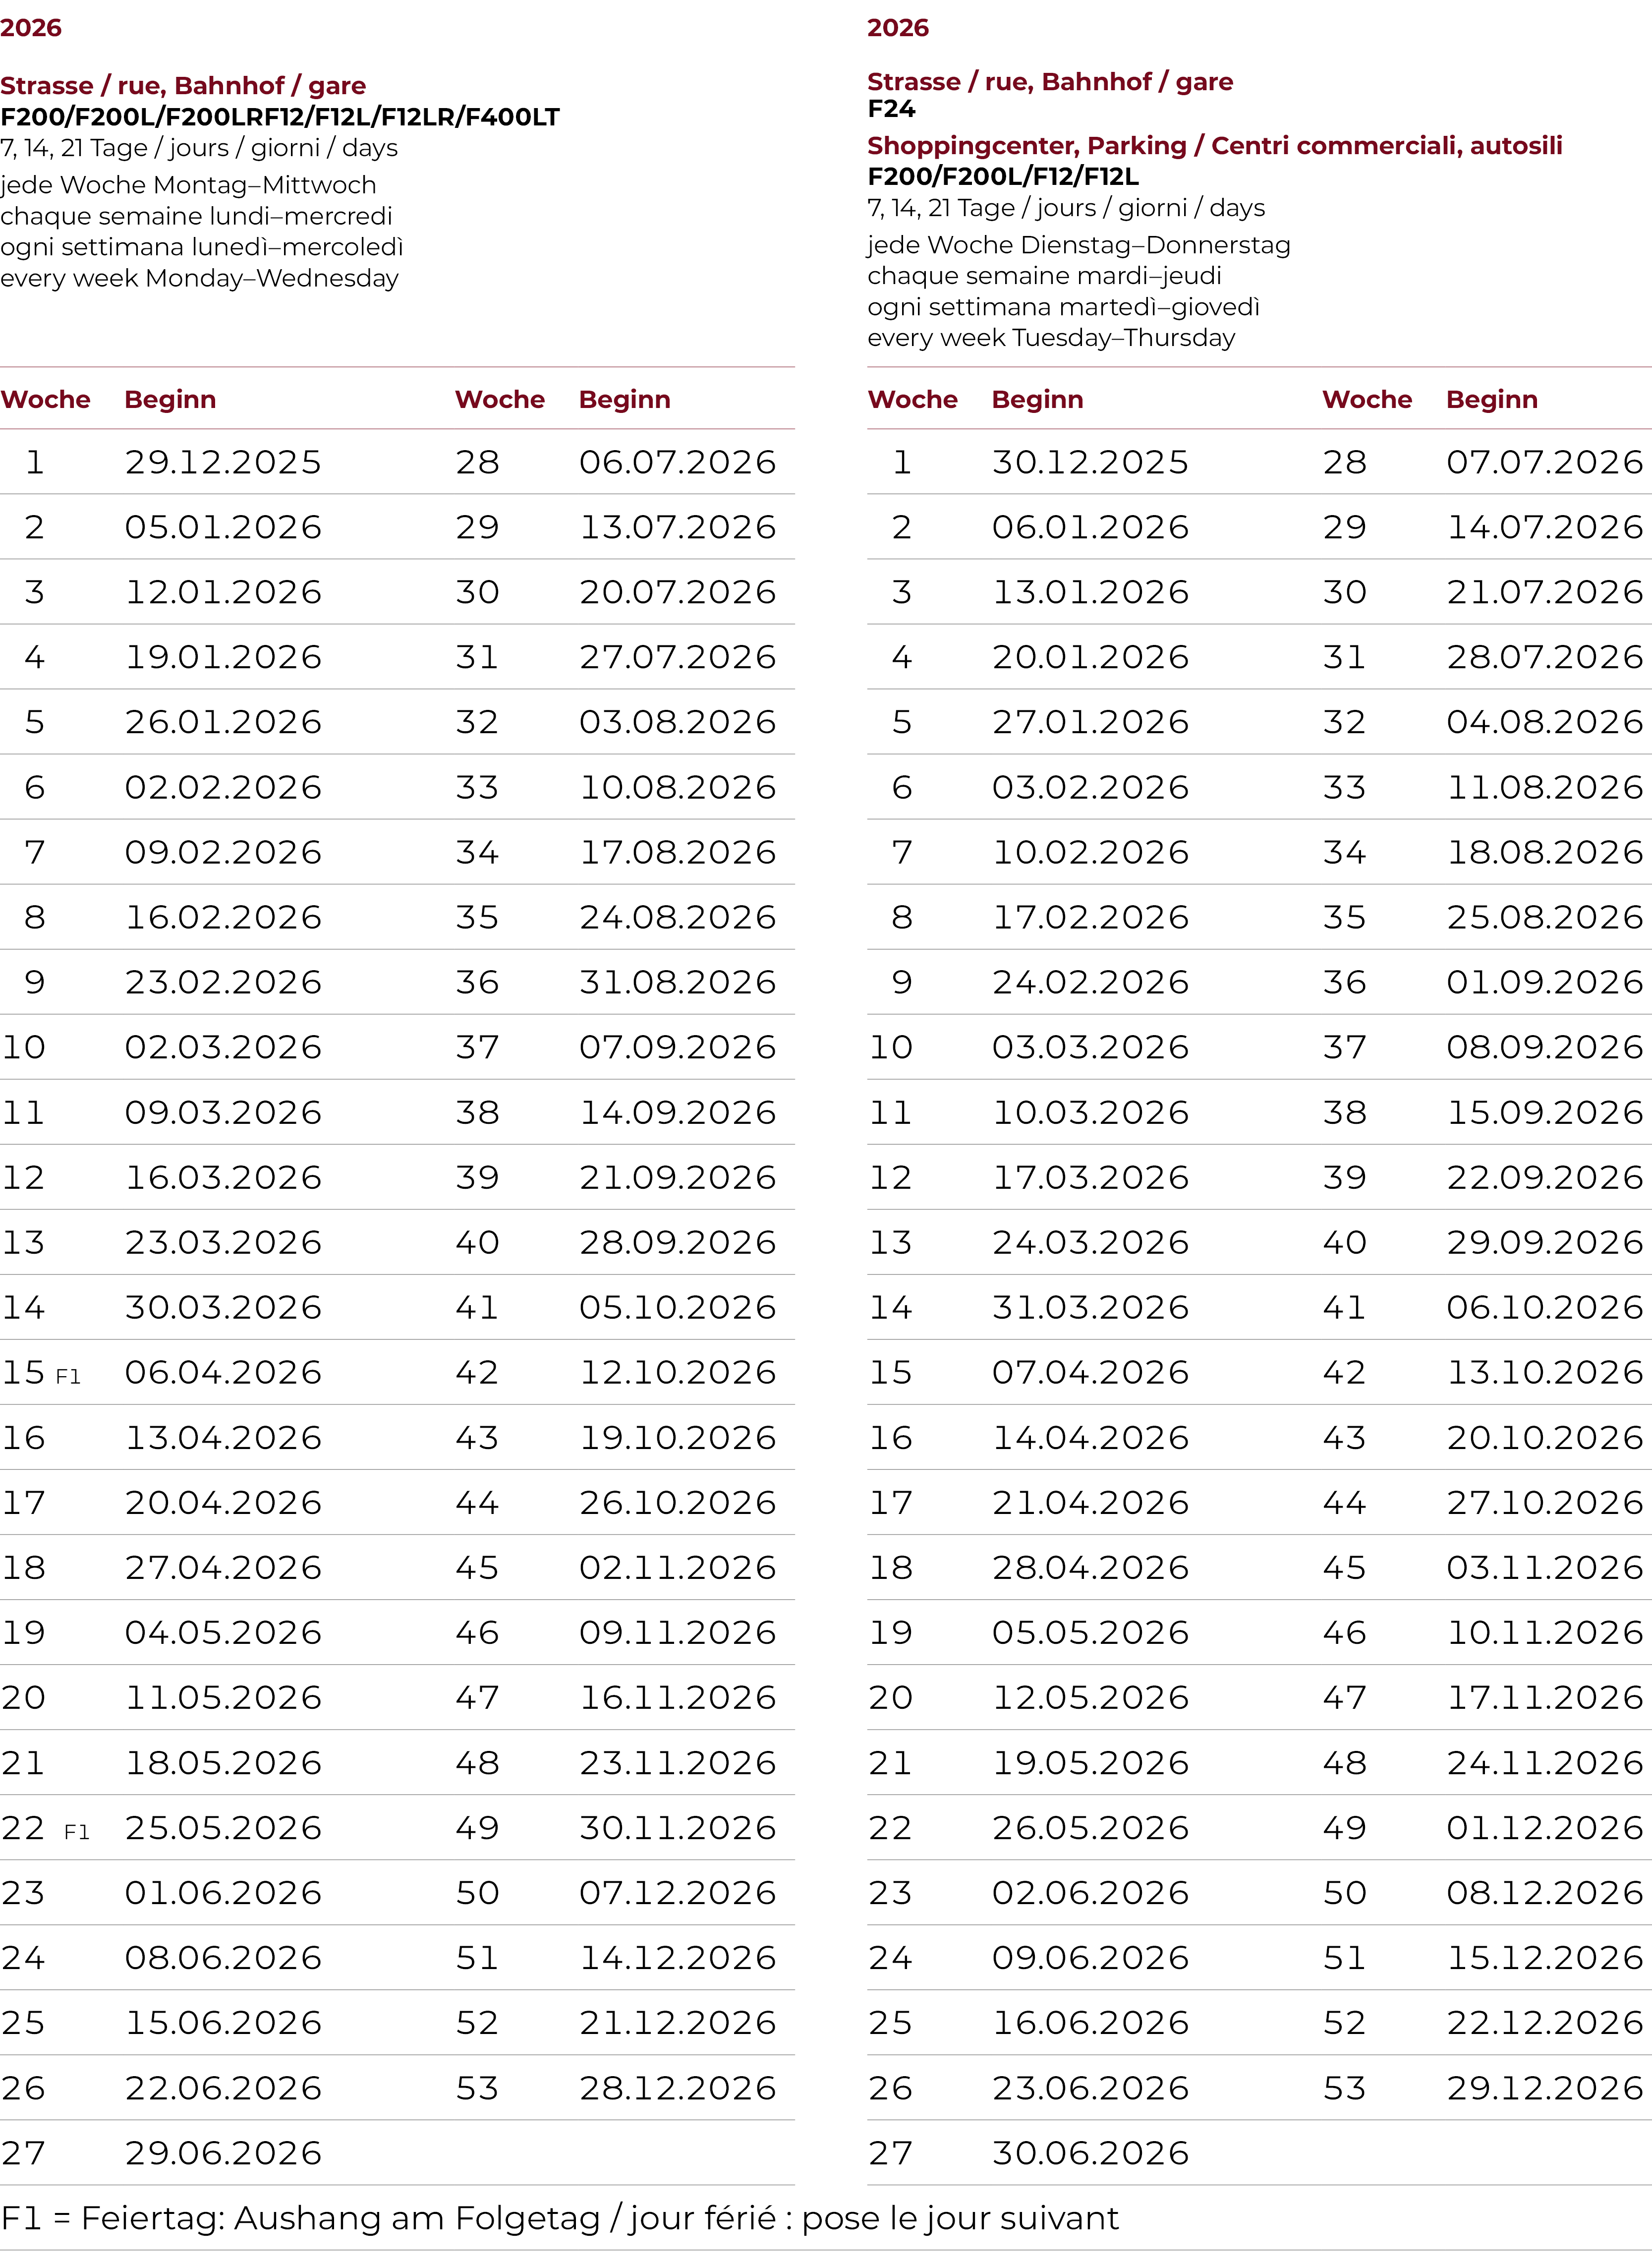Click the date 20.10.2026
This screenshot has height=2266, width=1652.
point(1544,1437)
